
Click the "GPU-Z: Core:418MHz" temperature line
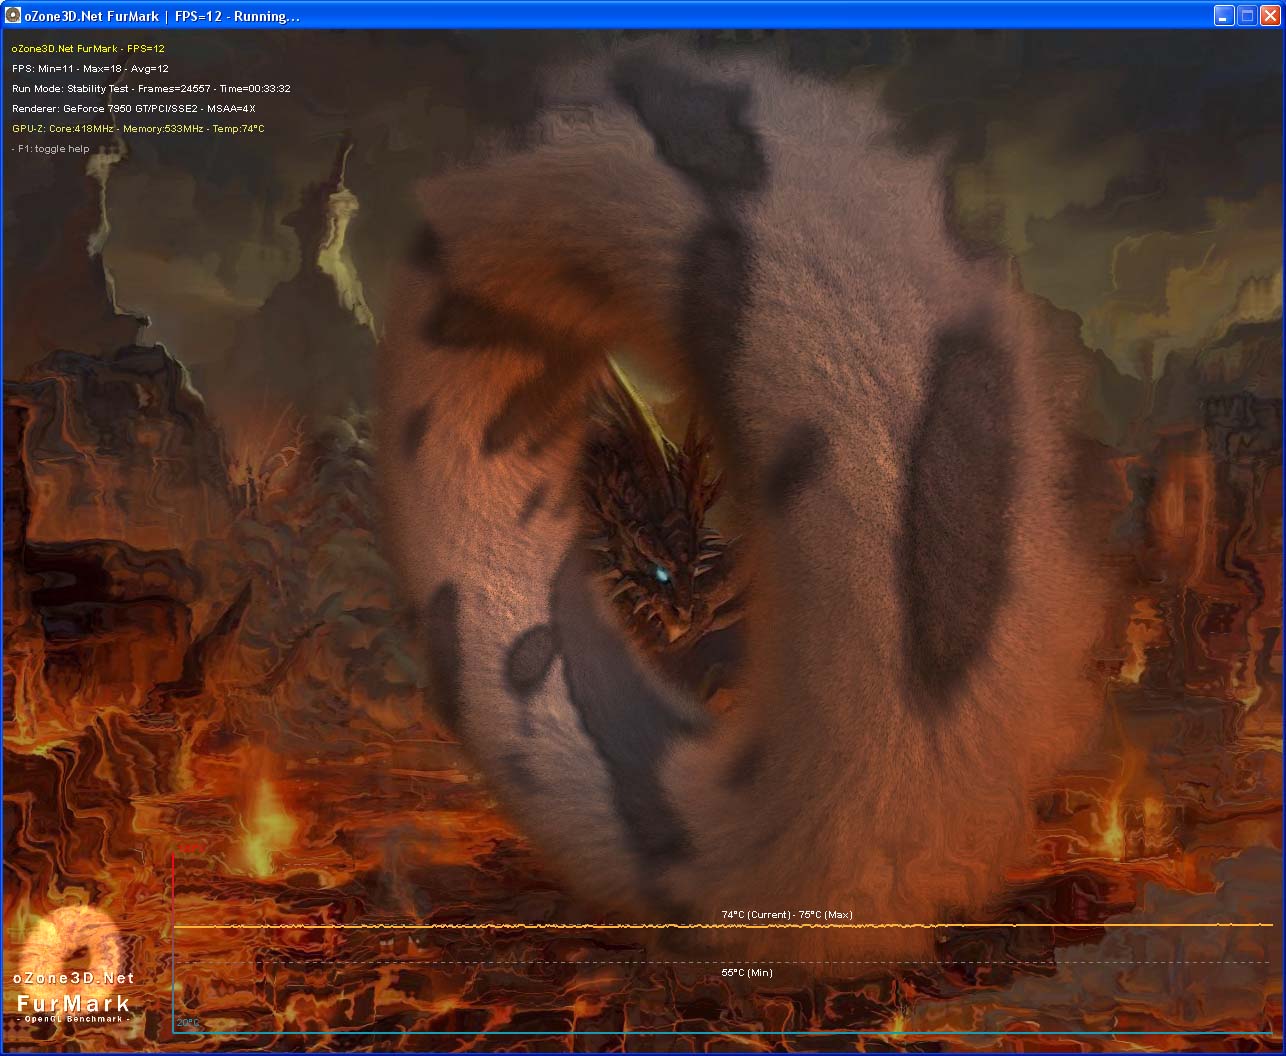click(x=138, y=129)
